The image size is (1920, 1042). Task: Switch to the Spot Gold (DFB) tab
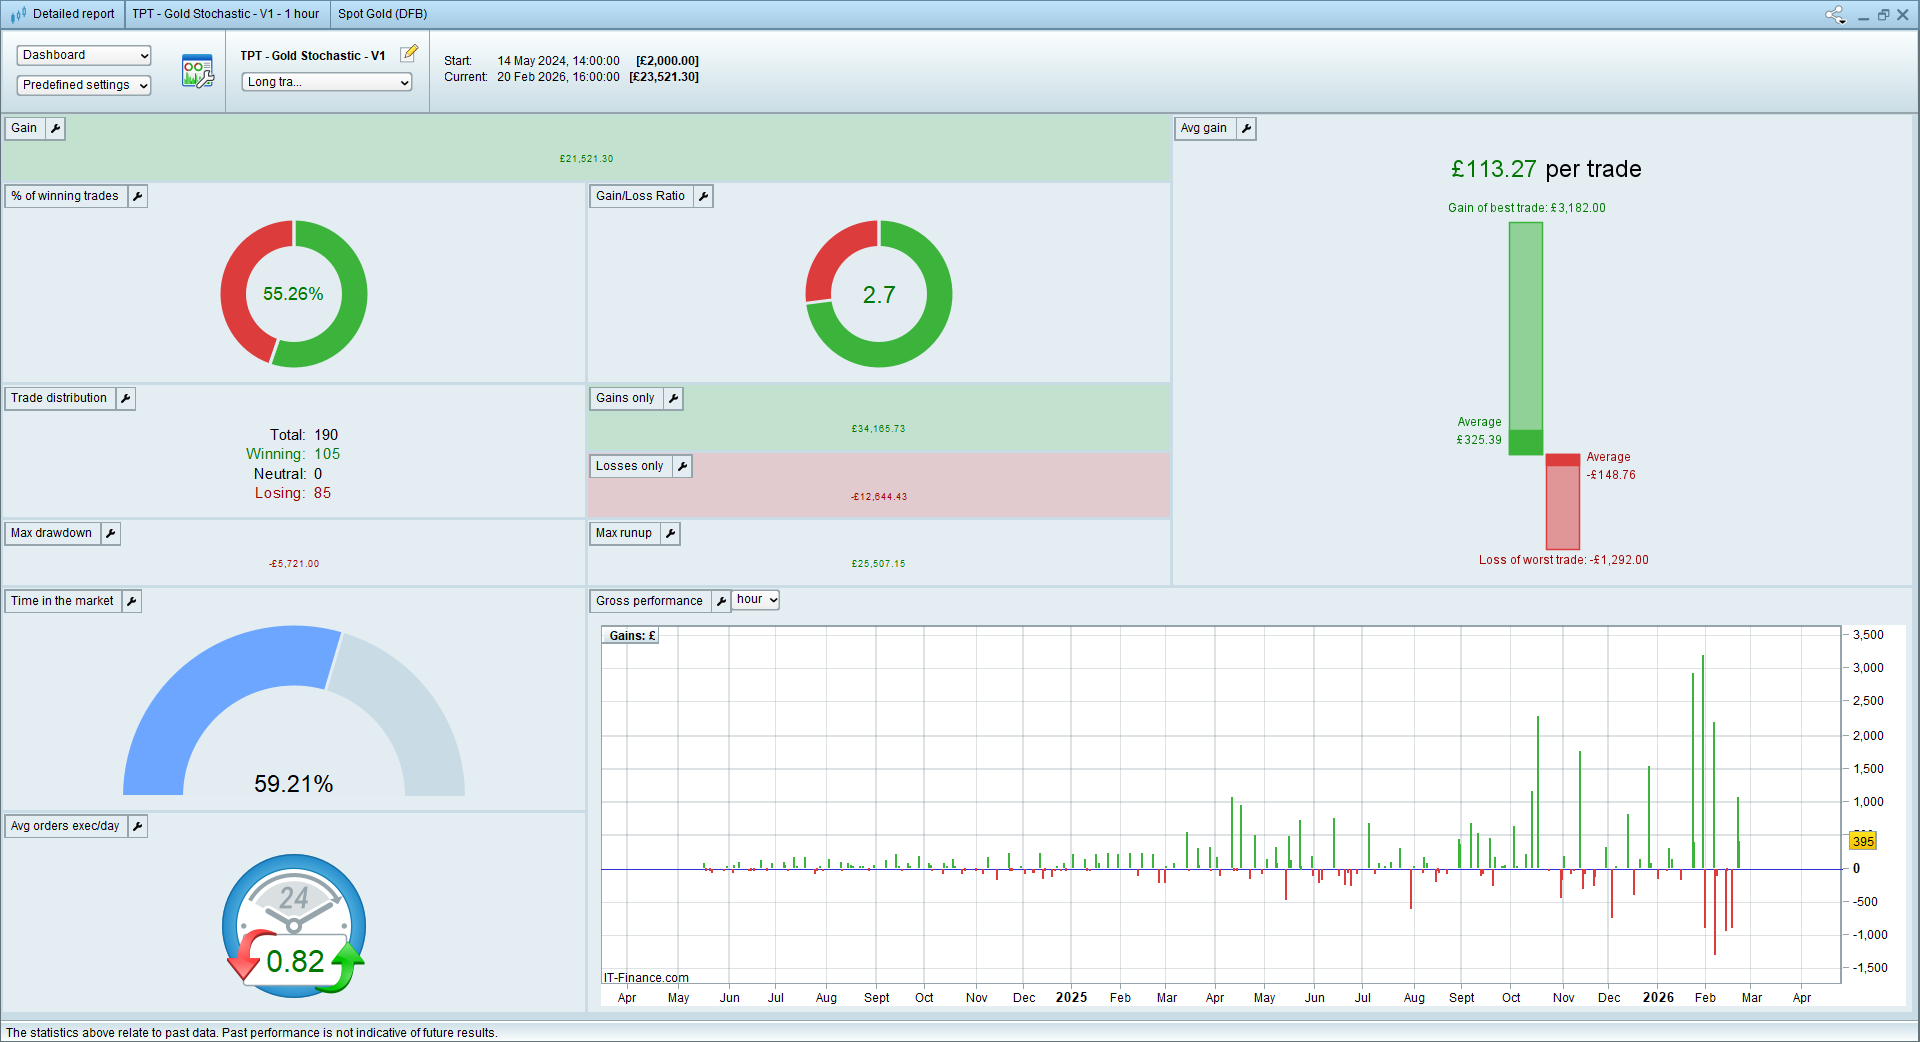(x=382, y=14)
